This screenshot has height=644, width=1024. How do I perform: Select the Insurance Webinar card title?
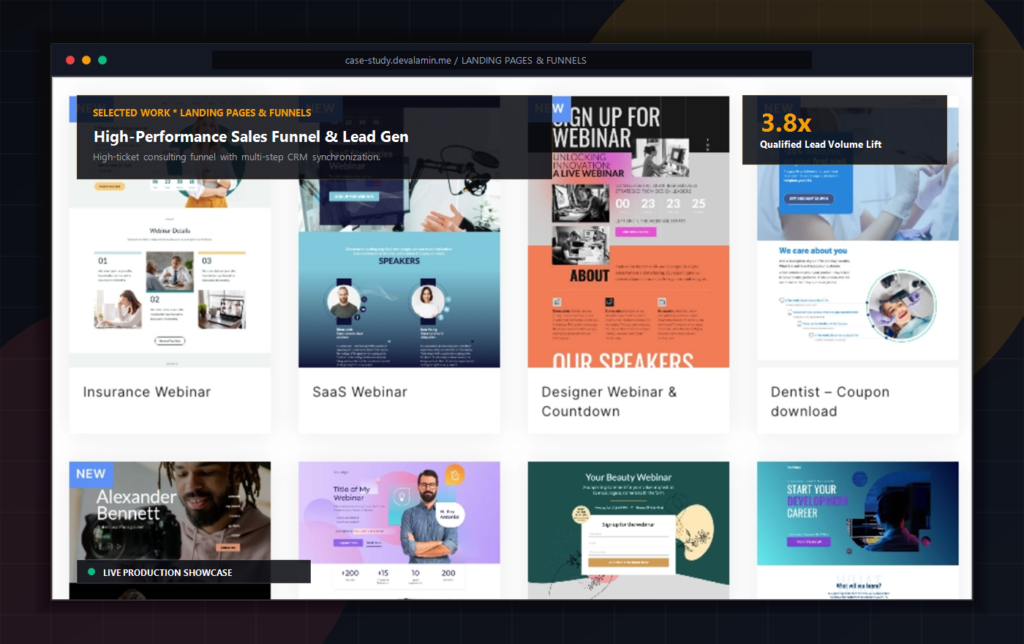147,392
